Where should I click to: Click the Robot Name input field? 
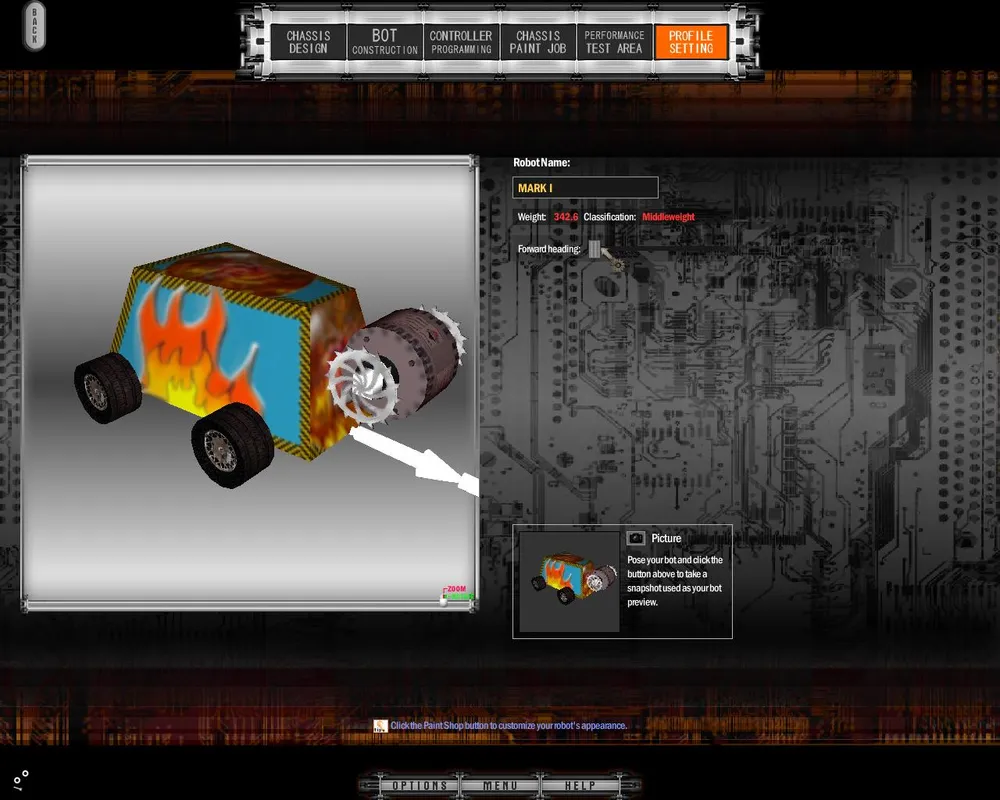(585, 188)
